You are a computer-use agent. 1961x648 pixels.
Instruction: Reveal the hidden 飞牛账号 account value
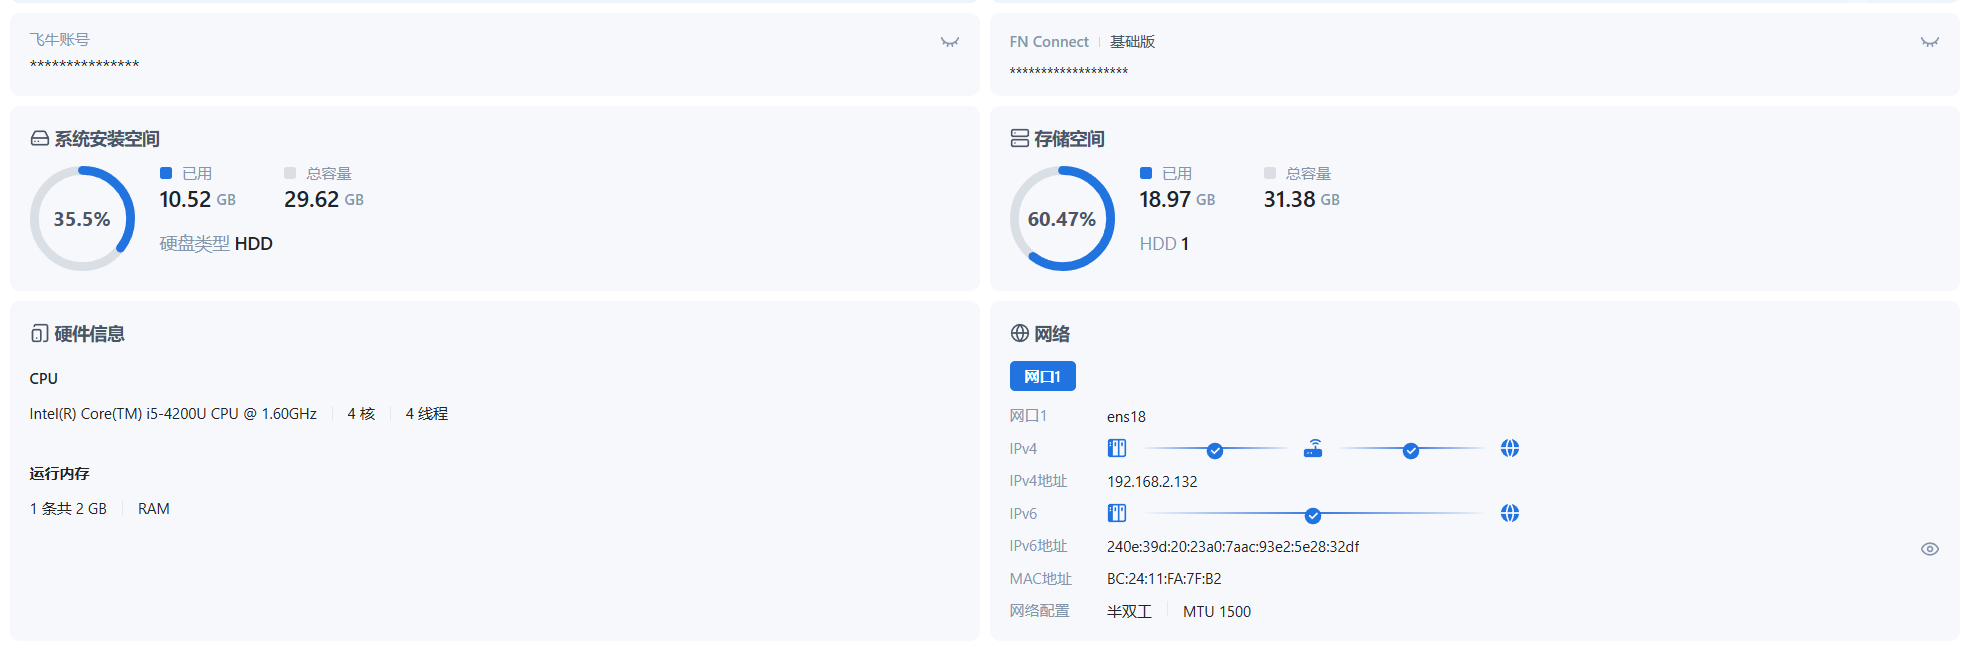point(949,42)
